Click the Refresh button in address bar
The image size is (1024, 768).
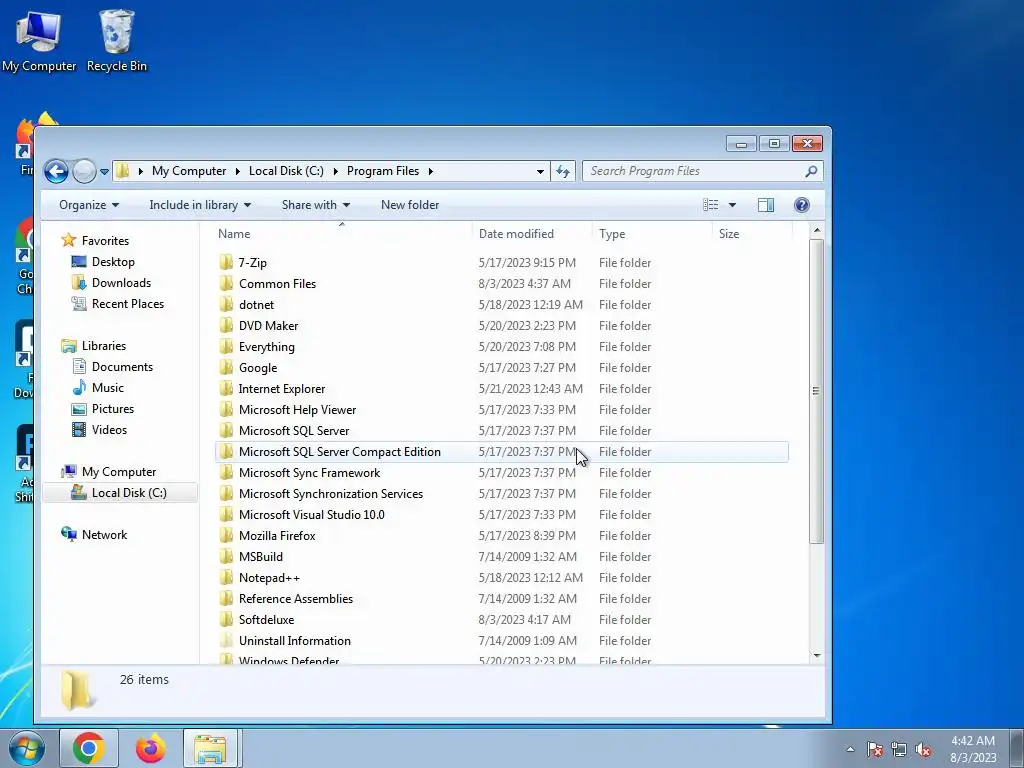pos(563,171)
